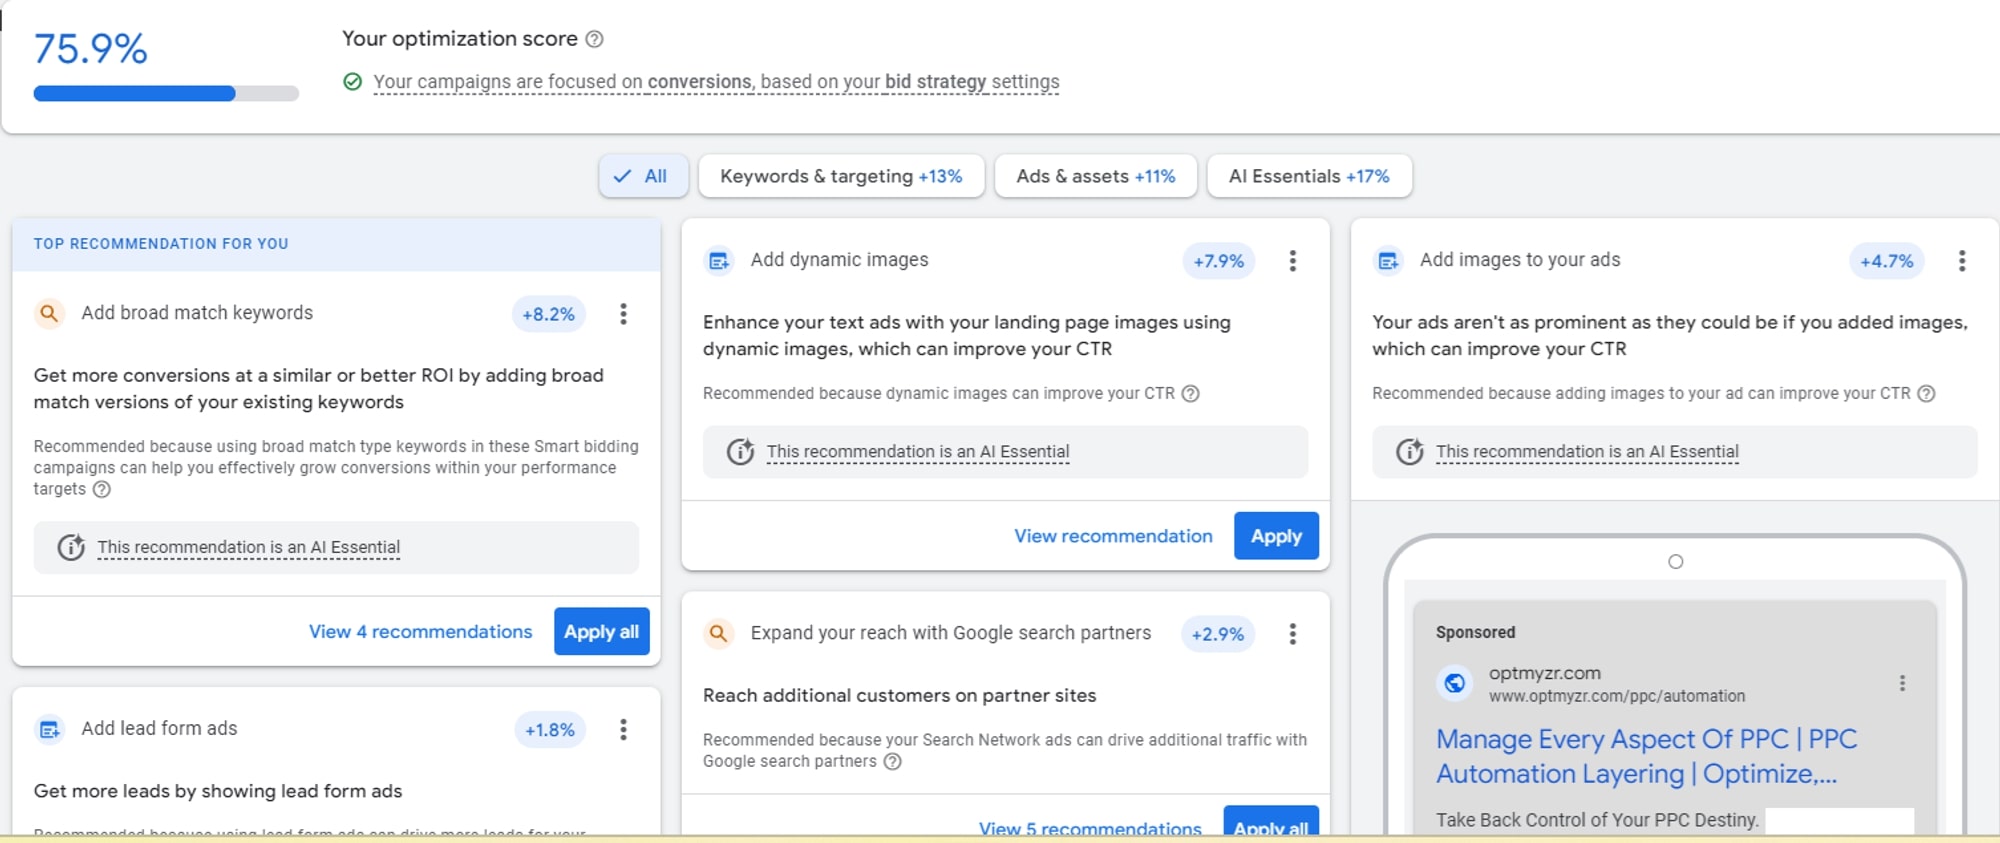Click help icon after dynamic images CTR text

pos(1190,393)
